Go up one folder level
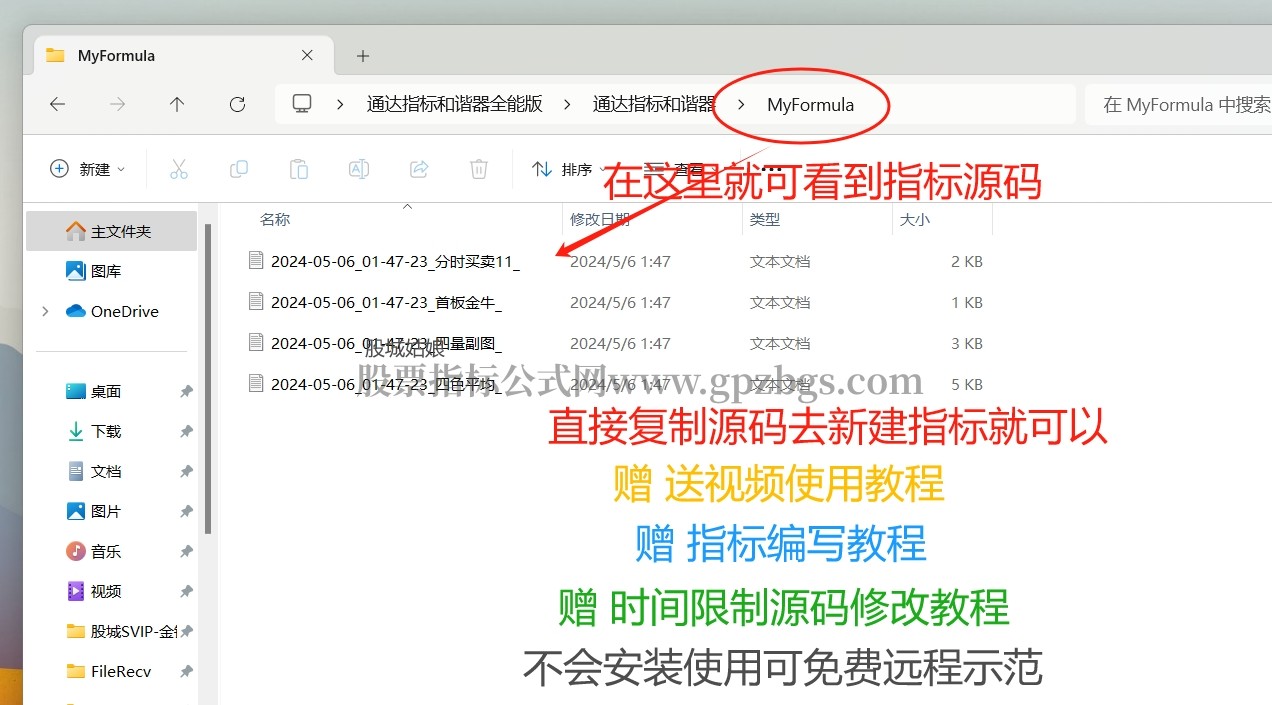The image size is (1272, 705). pyautogui.click(x=177, y=104)
